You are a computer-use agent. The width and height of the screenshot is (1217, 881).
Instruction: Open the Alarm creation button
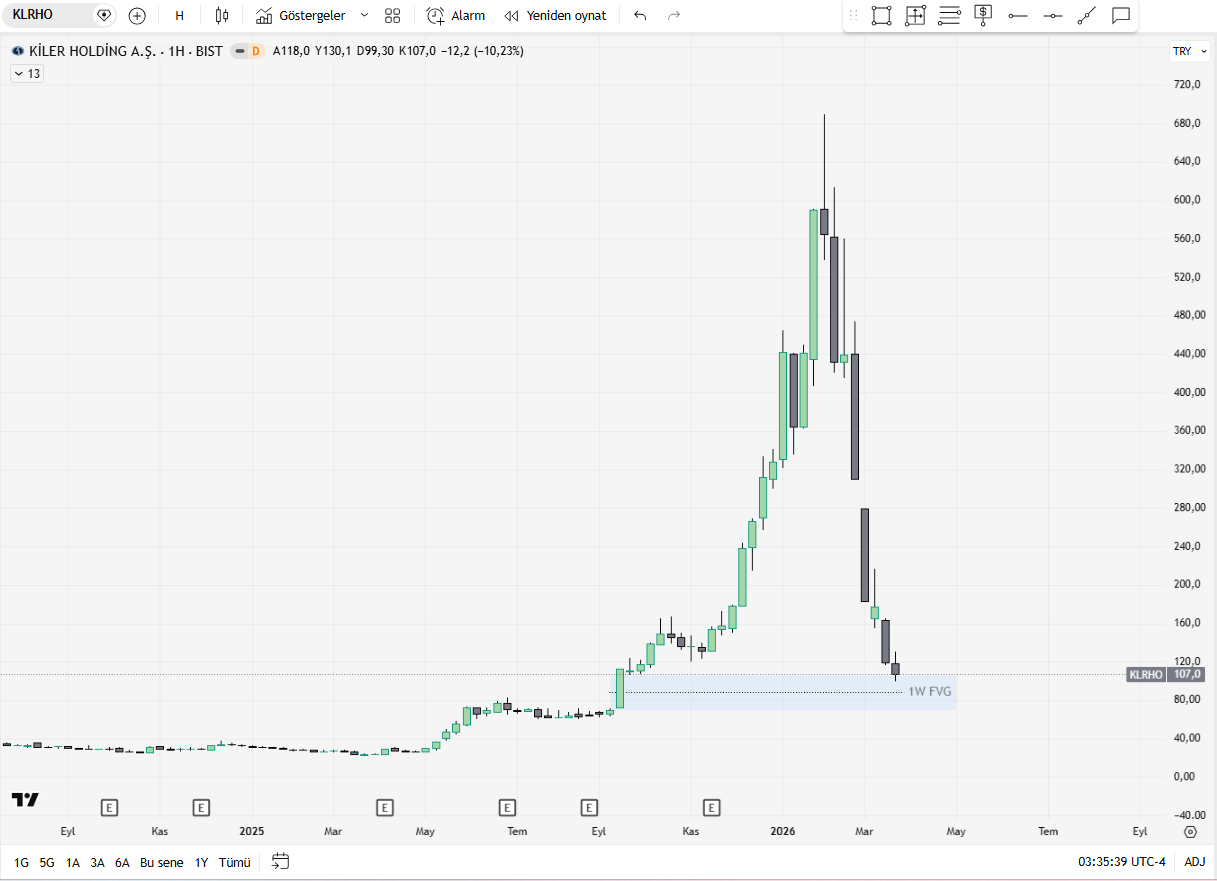[x=456, y=15]
